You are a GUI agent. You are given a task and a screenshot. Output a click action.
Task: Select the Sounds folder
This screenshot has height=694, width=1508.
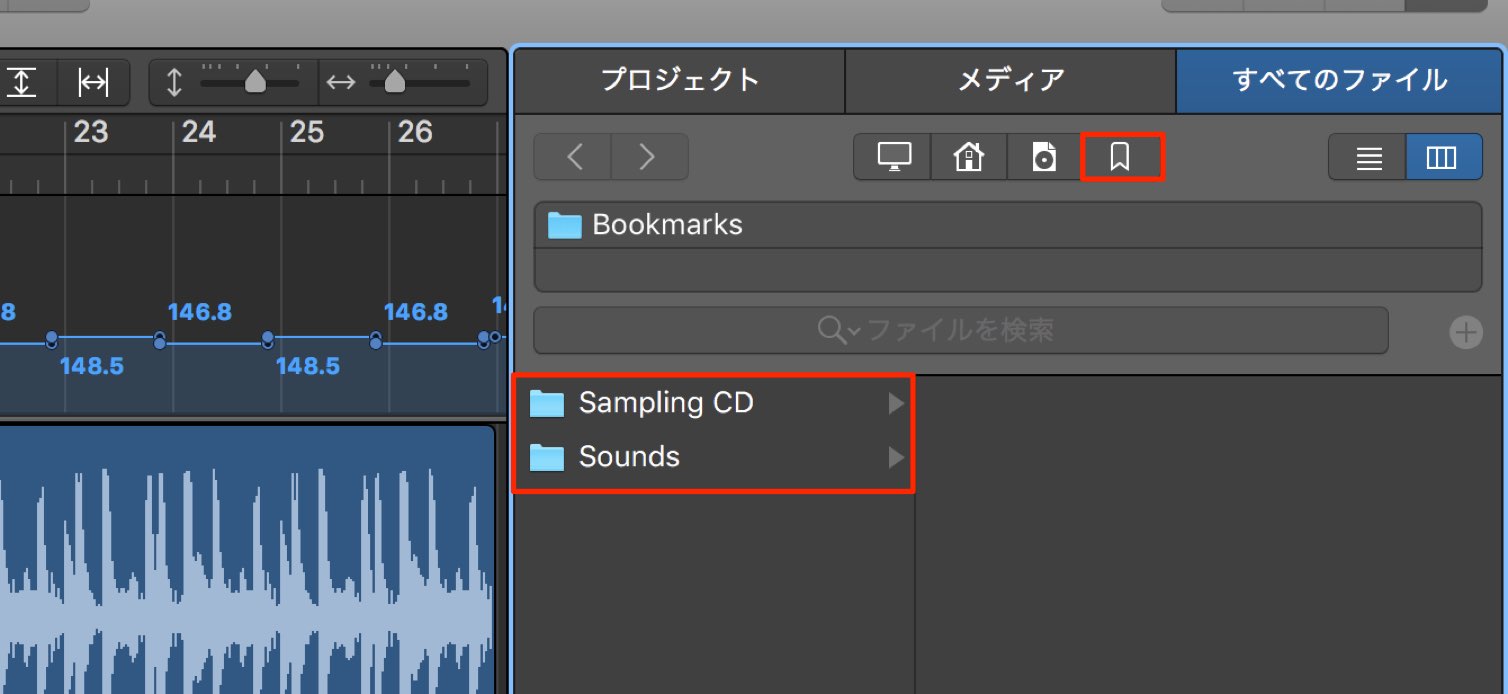tap(714, 457)
